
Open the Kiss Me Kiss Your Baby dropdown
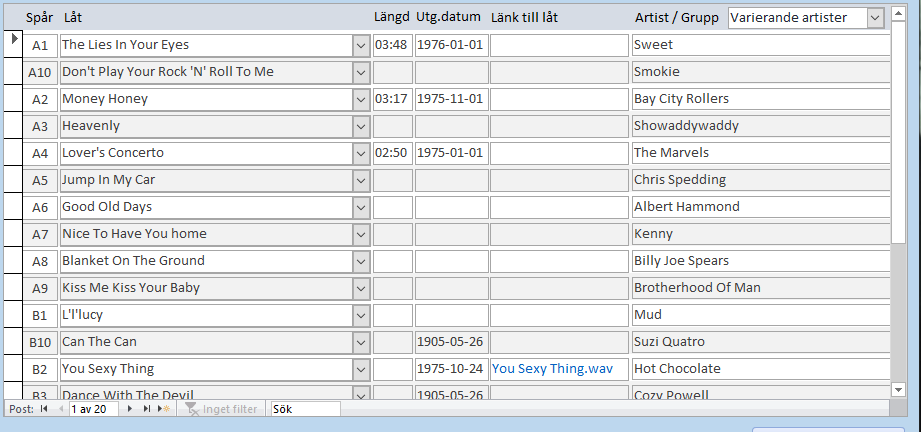click(360, 288)
